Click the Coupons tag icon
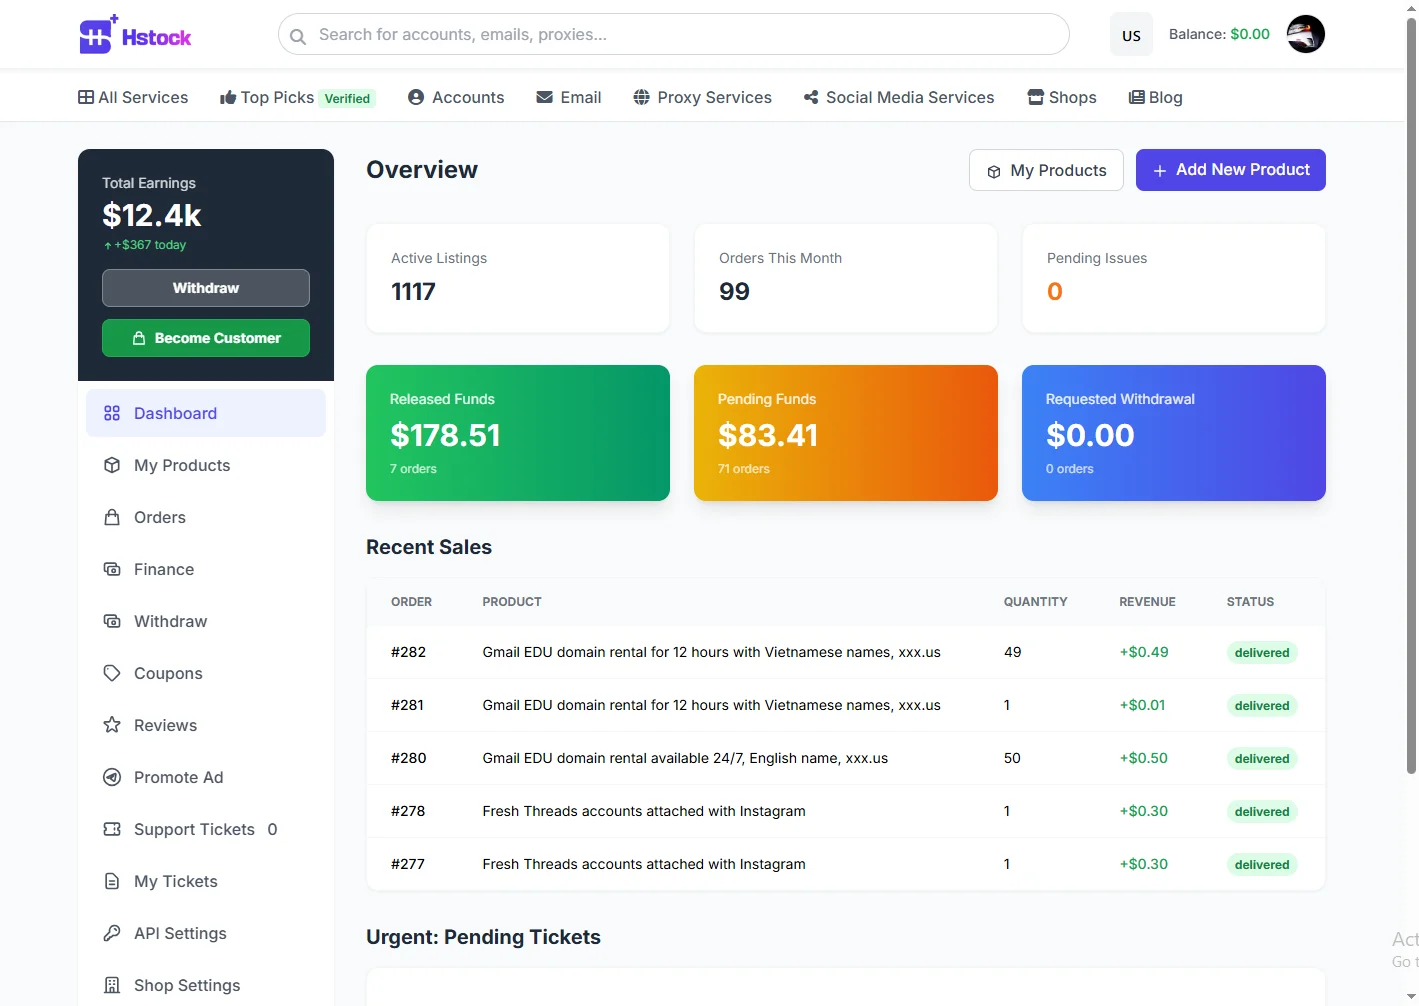Screen dimensions: 1419x1006 (x=112, y=673)
